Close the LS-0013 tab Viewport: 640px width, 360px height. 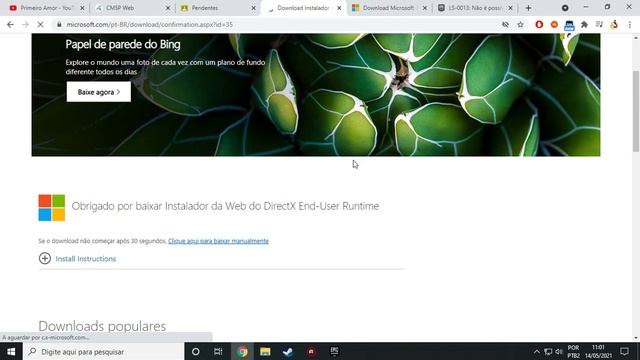510,8
